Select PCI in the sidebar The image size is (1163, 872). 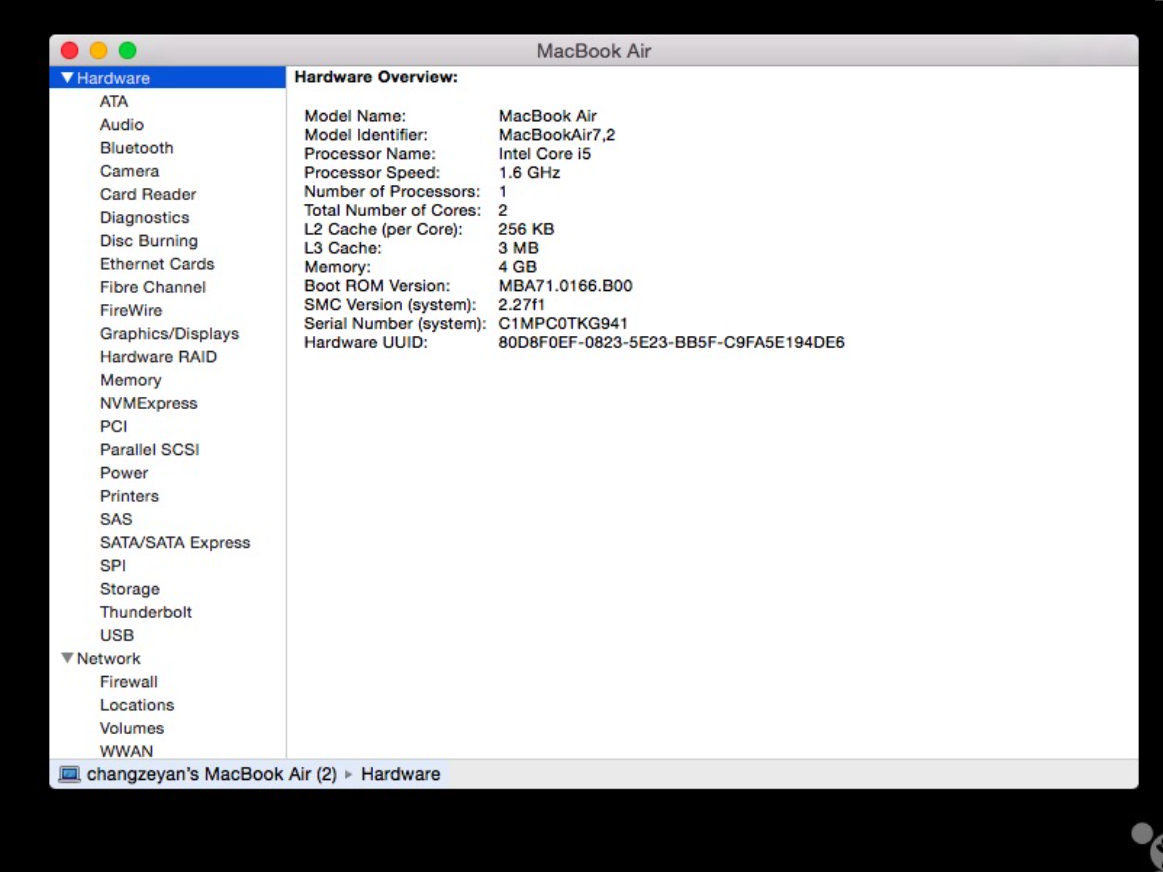pos(113,426)
